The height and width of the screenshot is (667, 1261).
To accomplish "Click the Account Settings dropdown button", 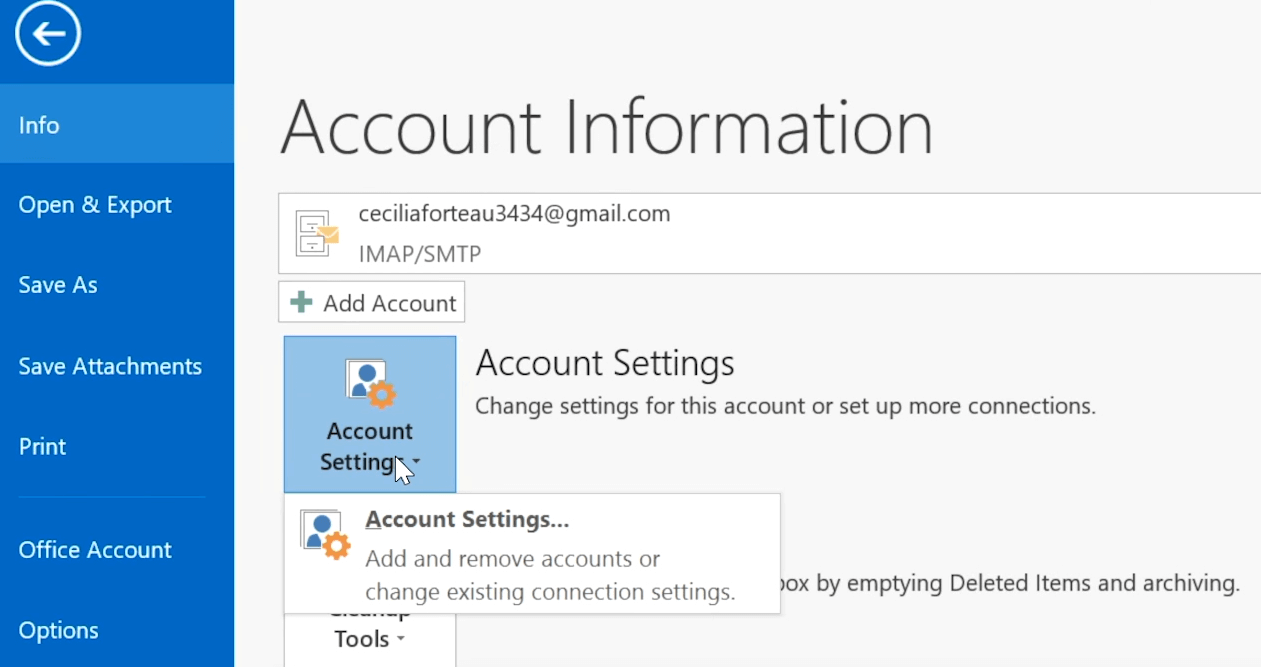I will coord(370,414).
